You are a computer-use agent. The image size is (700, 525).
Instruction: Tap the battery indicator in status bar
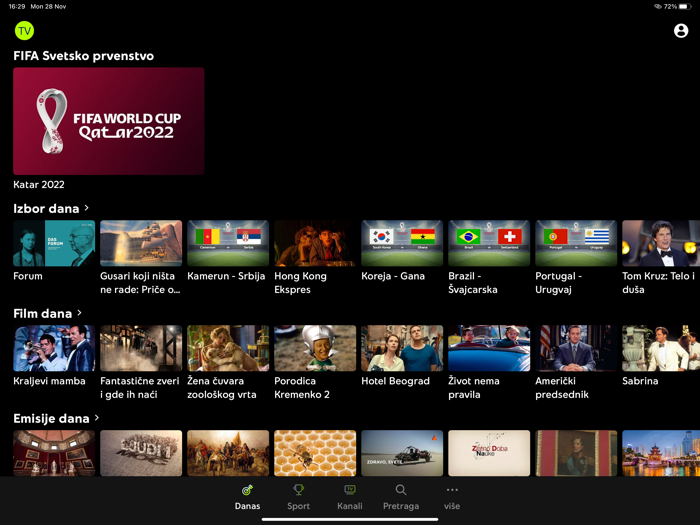[685, 6]
